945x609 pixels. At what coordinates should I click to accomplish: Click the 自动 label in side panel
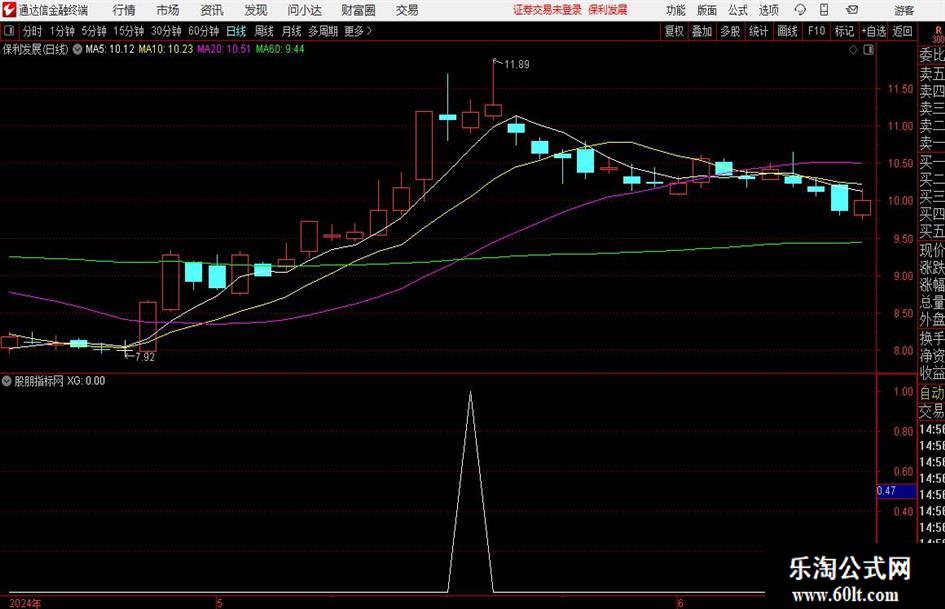(x=932, y=393)
